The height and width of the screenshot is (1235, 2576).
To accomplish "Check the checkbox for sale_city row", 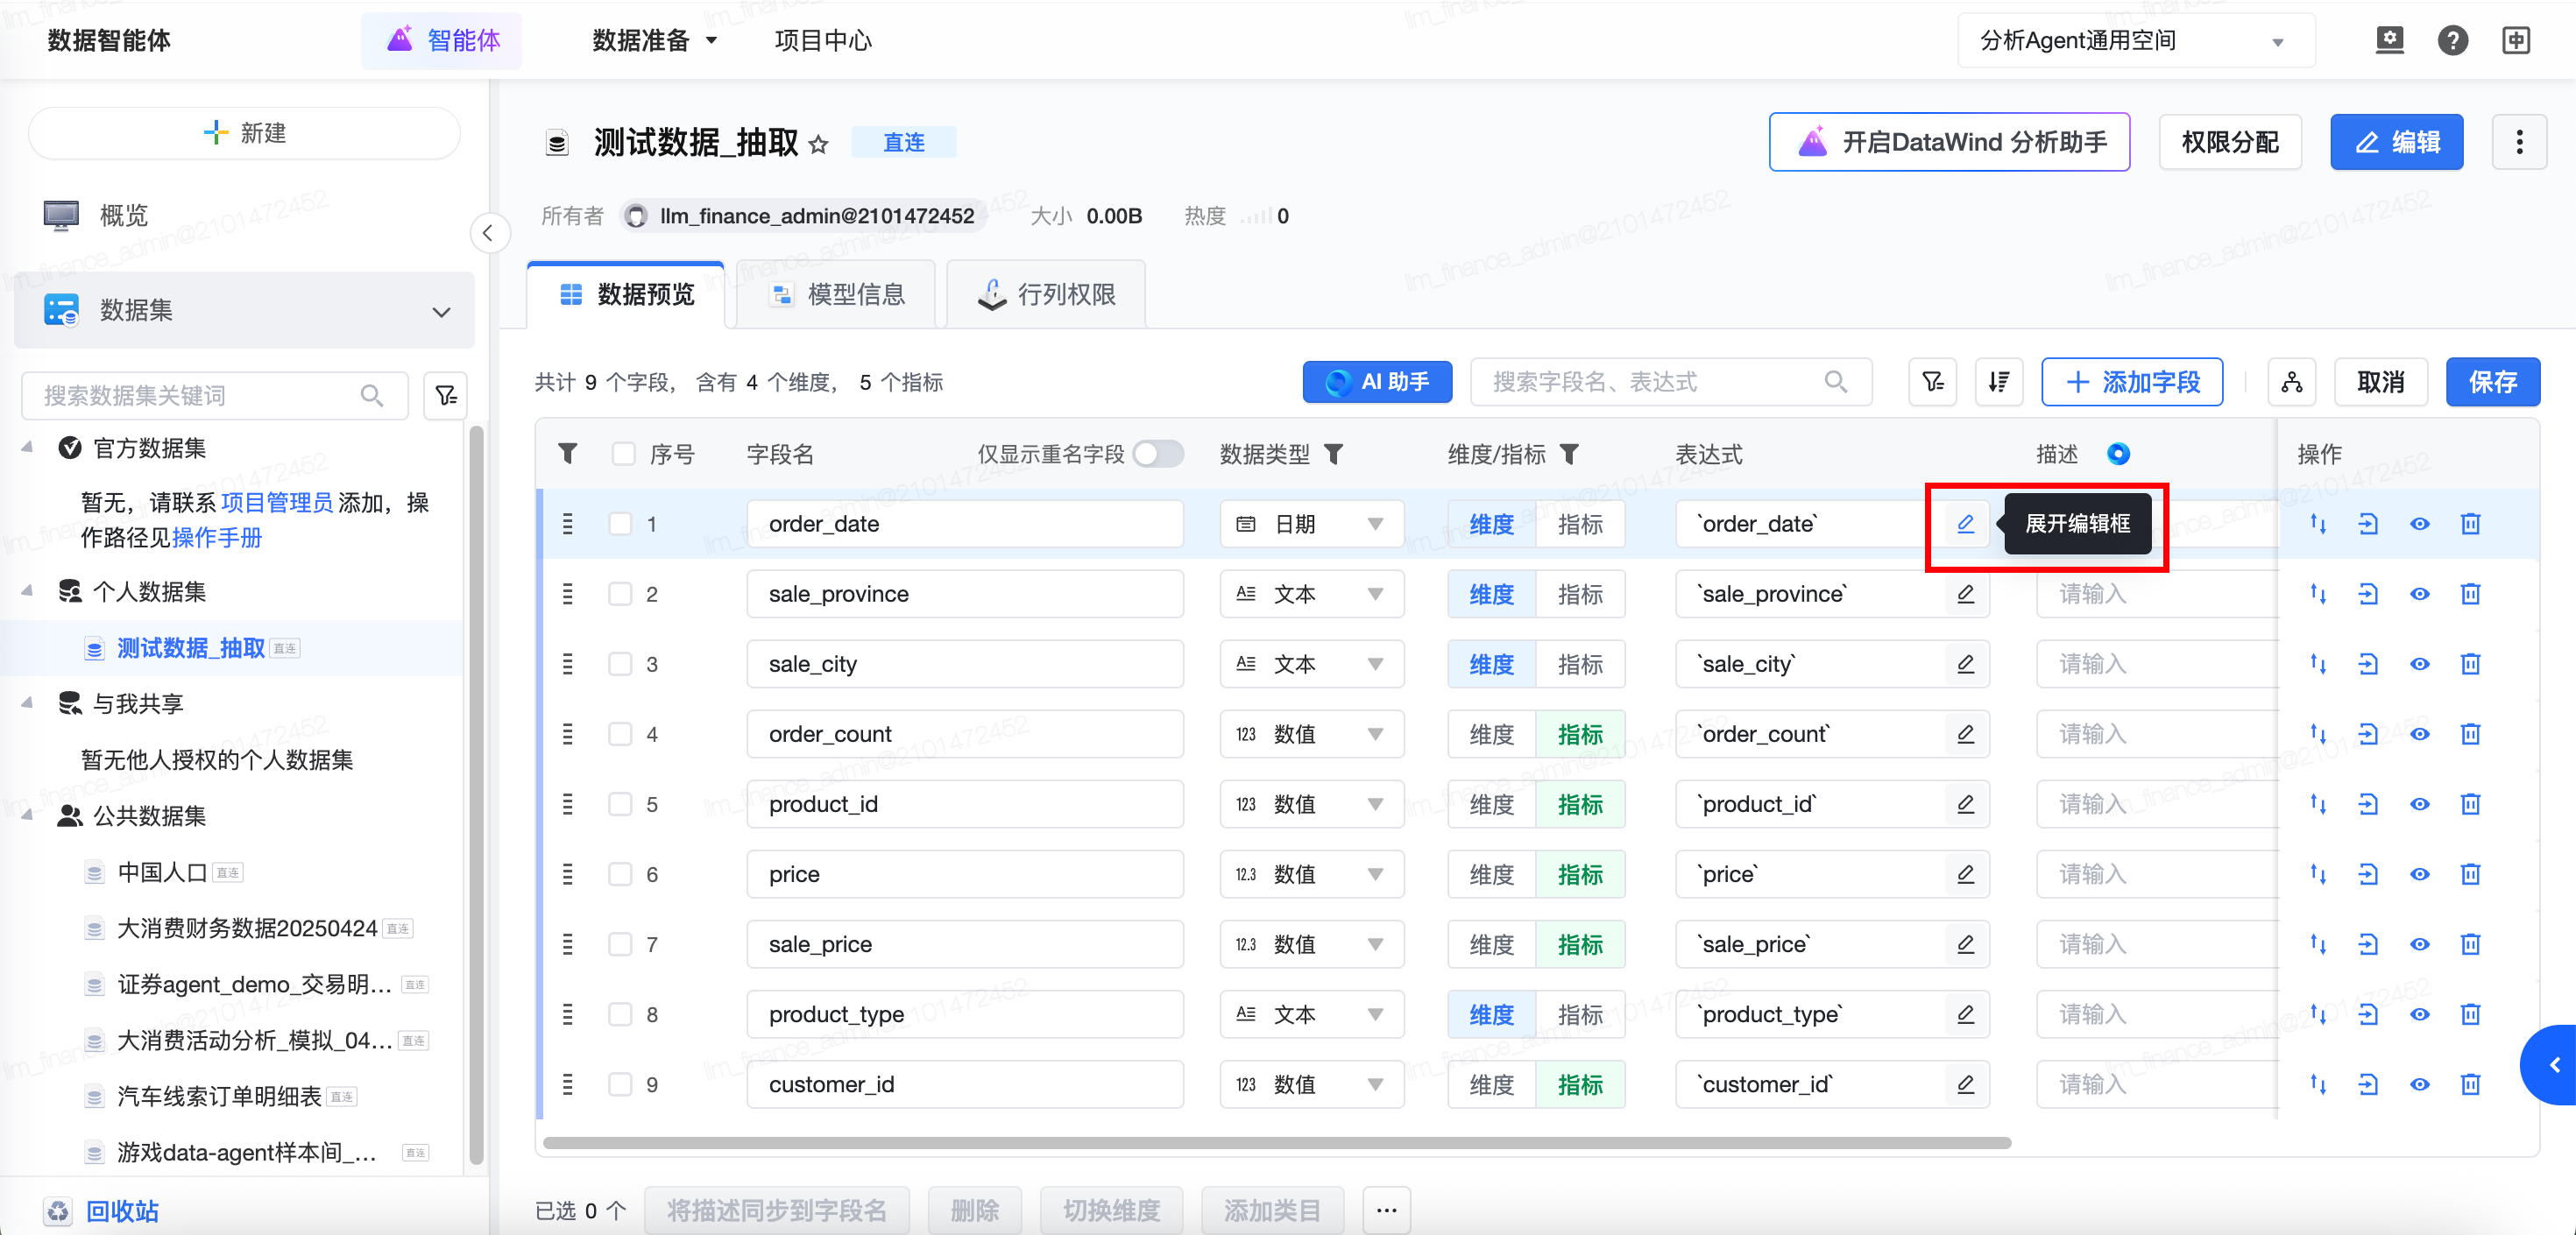I will pyautogui.click(x=621, y=664).
